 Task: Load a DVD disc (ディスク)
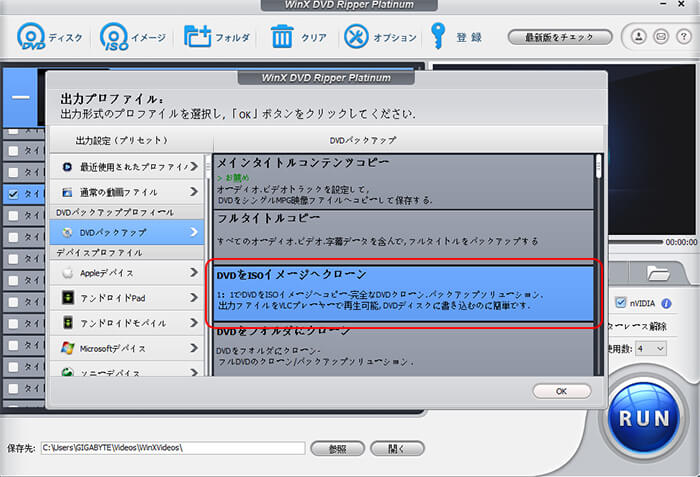click(49, 37)
